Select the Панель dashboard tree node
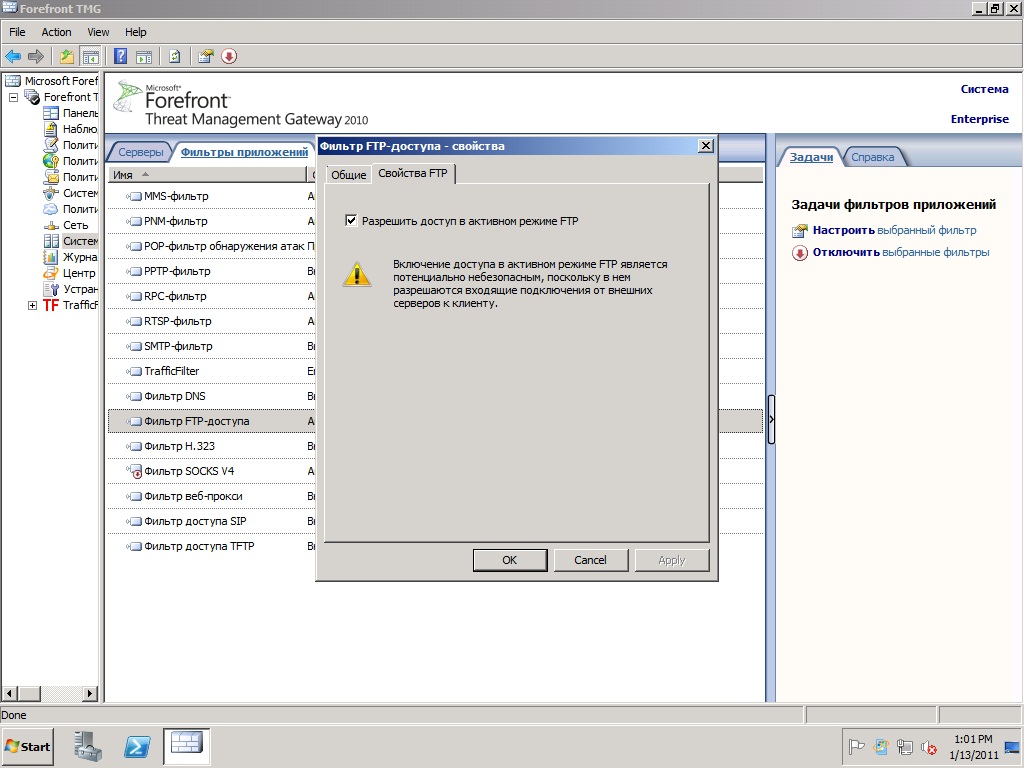 coord(71,113)
